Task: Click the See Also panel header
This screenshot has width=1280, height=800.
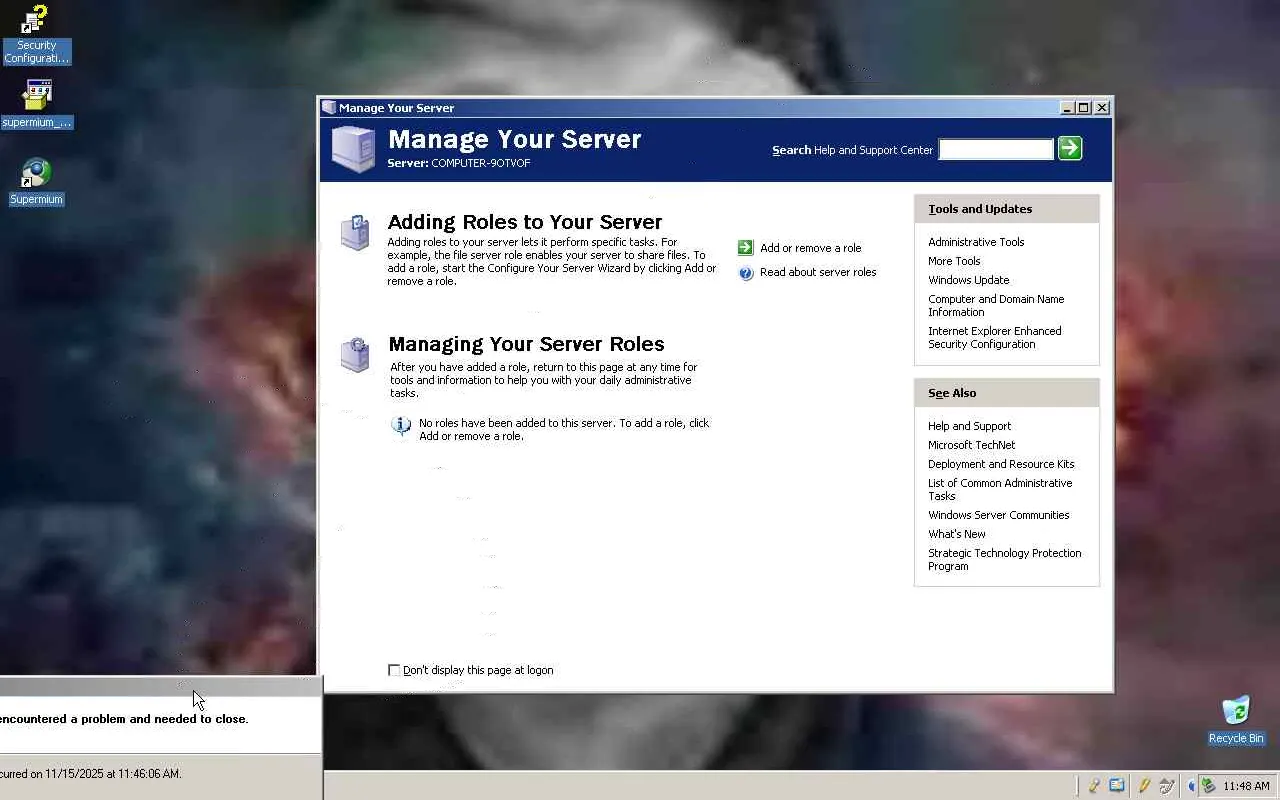Action: tap(1007, 393)
